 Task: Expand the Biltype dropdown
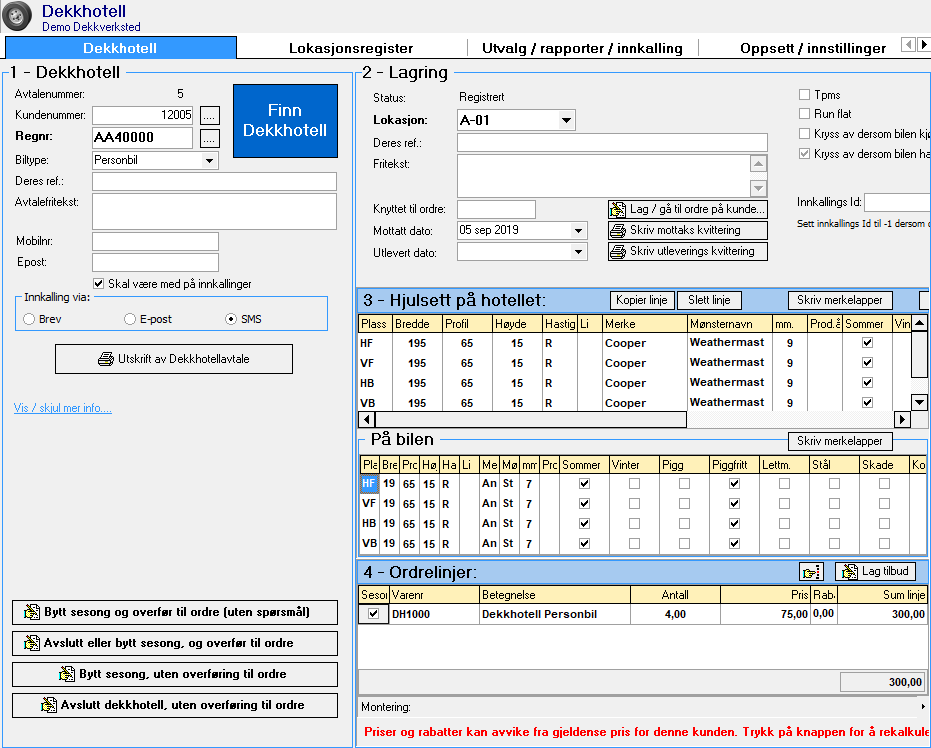(209, 160)
